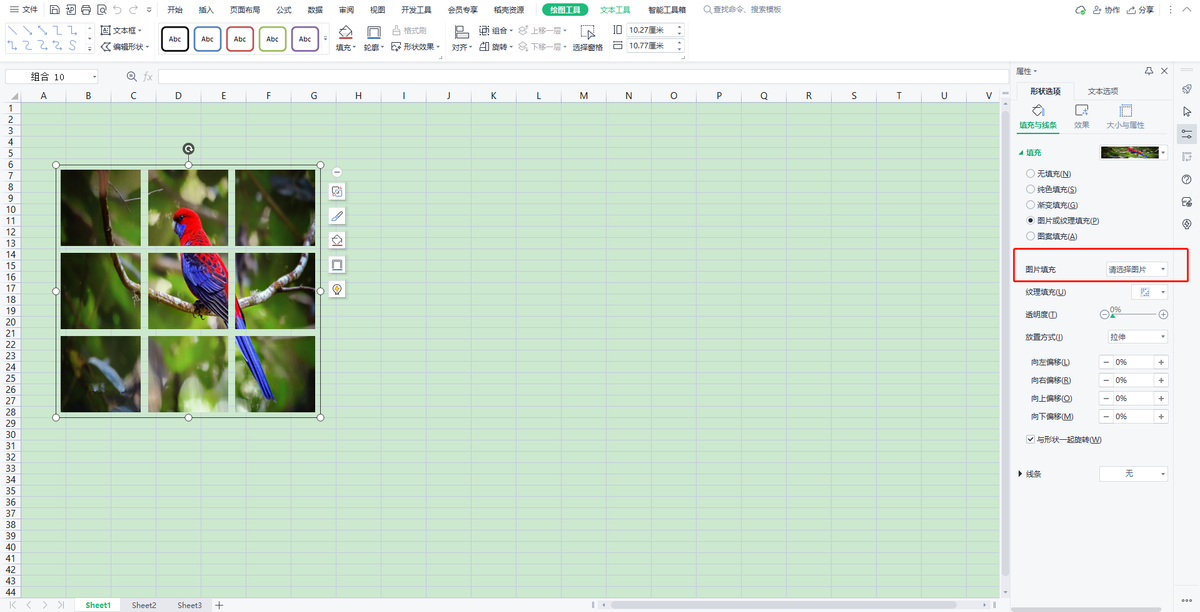Click the Print Preview icon
The height and width of the screenshot is (612, 1200).
pyautogui.click(x=102, y=9)
